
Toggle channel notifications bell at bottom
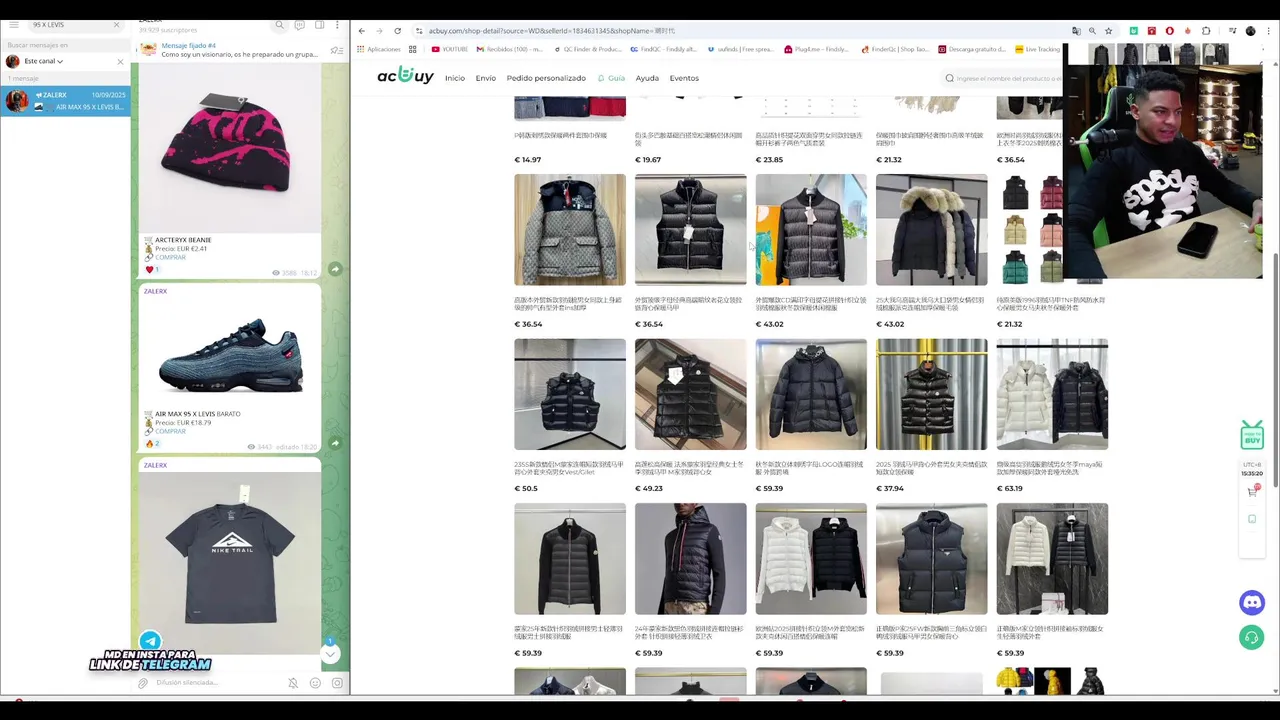[293, 683]
